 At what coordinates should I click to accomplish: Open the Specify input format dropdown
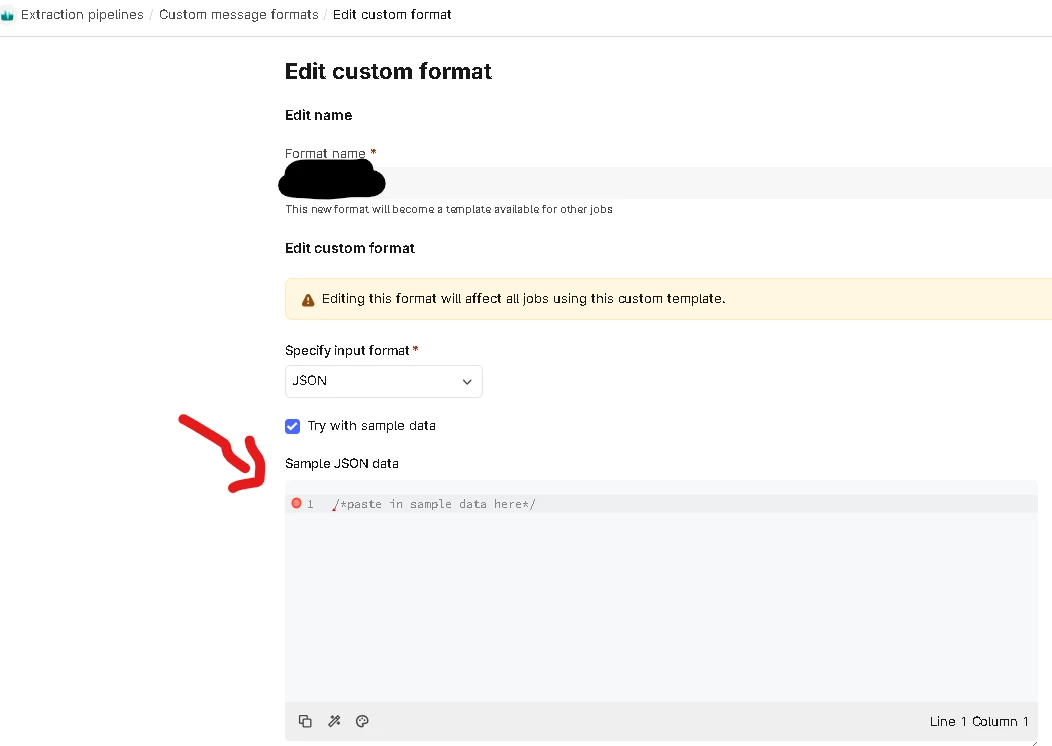(383, 381)
